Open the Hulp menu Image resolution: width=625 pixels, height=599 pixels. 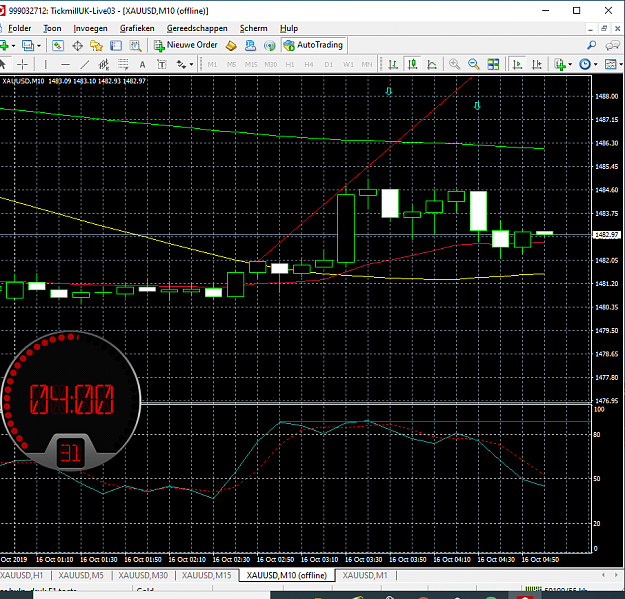pos(289,28)
